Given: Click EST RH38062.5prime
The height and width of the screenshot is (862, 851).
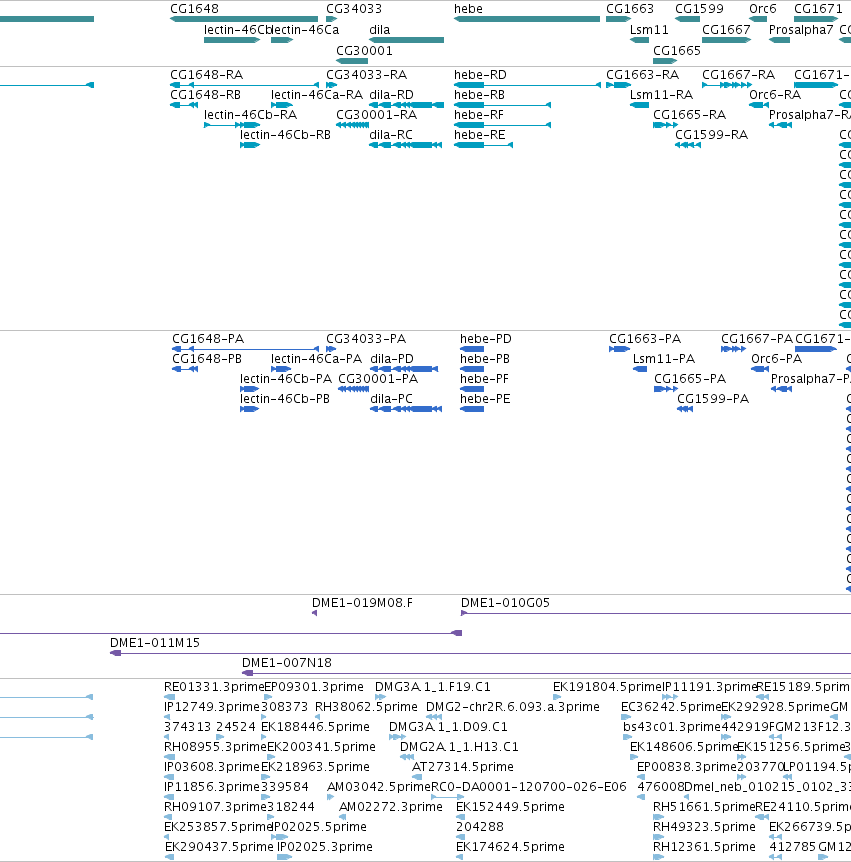Looking at the screenshot, I should (x=366, y=706).
